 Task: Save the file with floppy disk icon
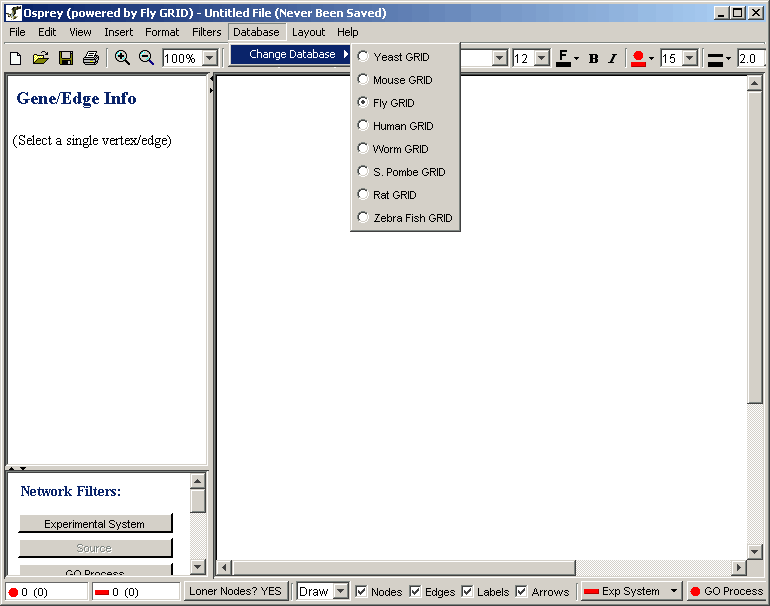coord(66,58)
